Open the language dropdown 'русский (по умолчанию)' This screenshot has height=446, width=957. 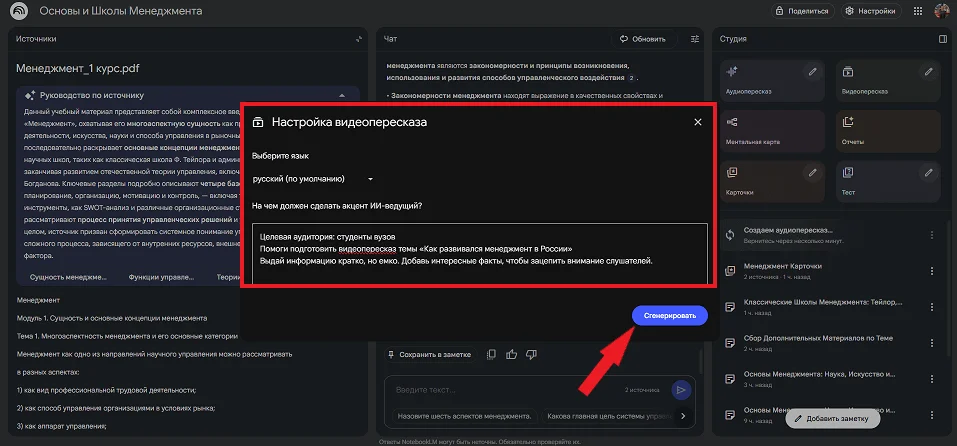tap(313, 179)
